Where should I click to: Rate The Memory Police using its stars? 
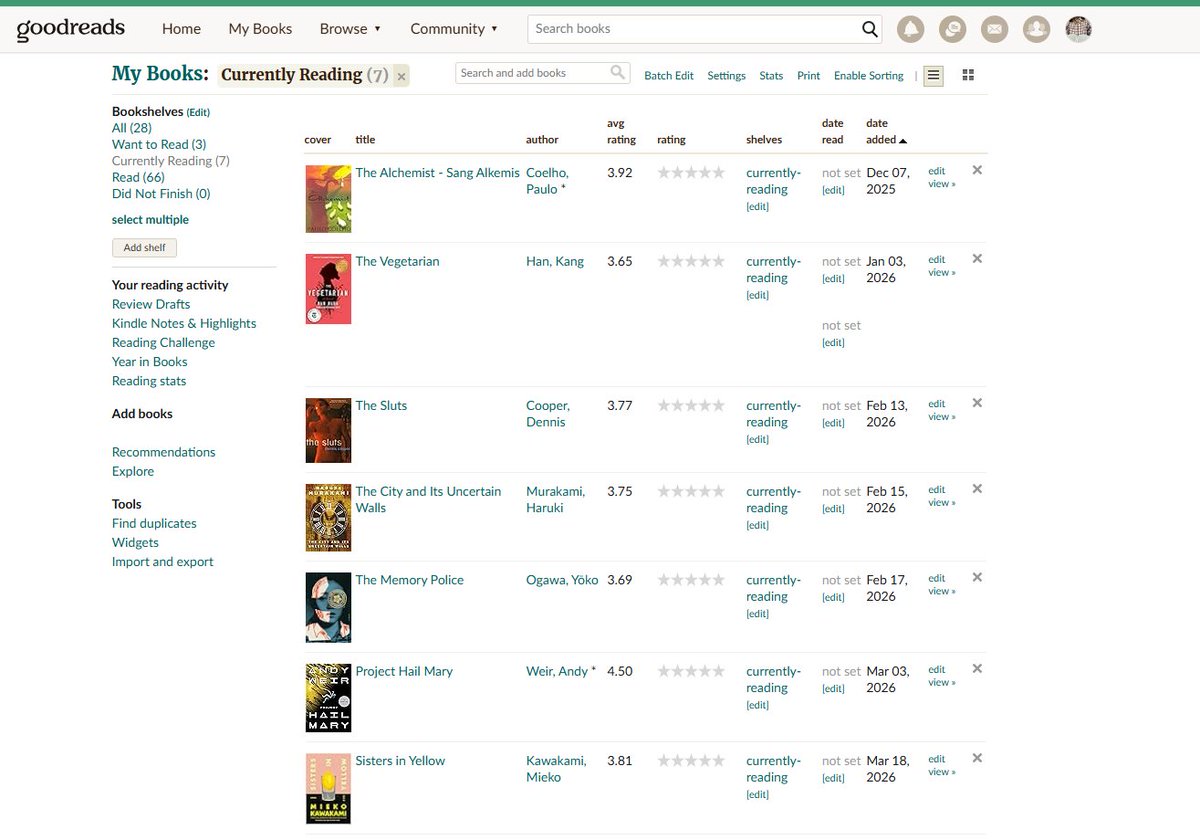click(x=691, y=579)
